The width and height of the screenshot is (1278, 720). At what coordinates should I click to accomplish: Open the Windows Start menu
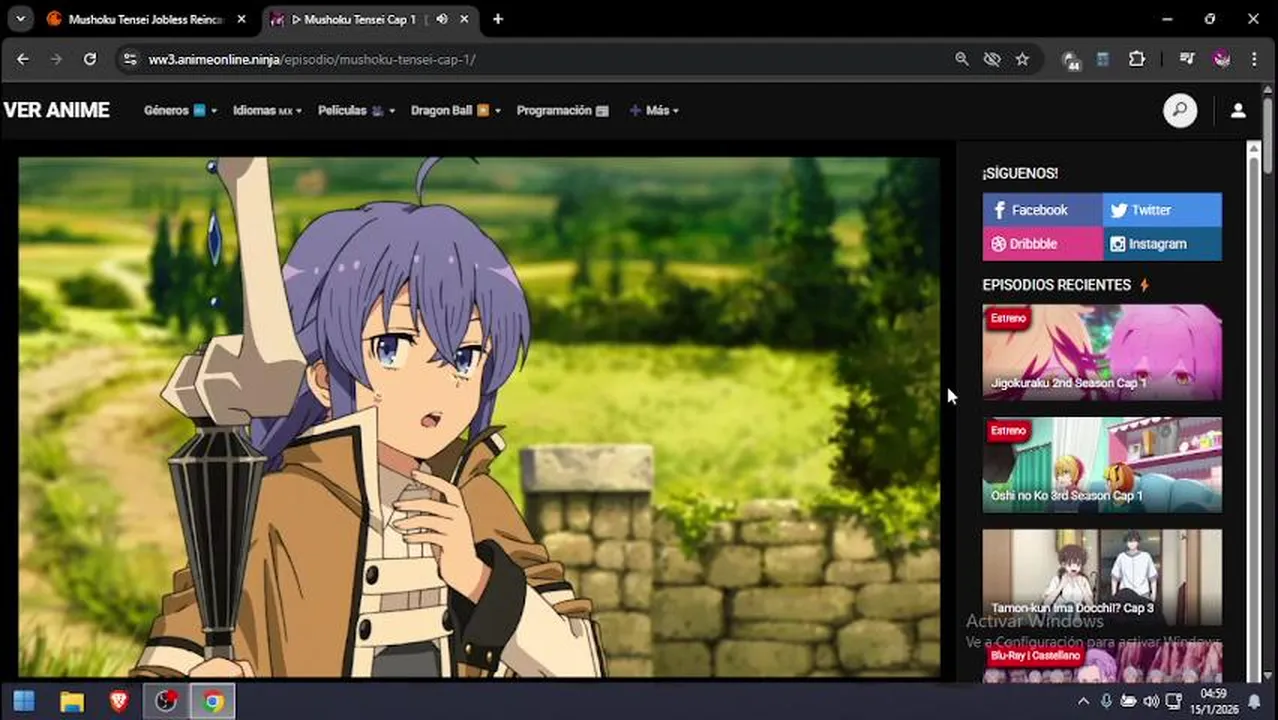point(24,701)
